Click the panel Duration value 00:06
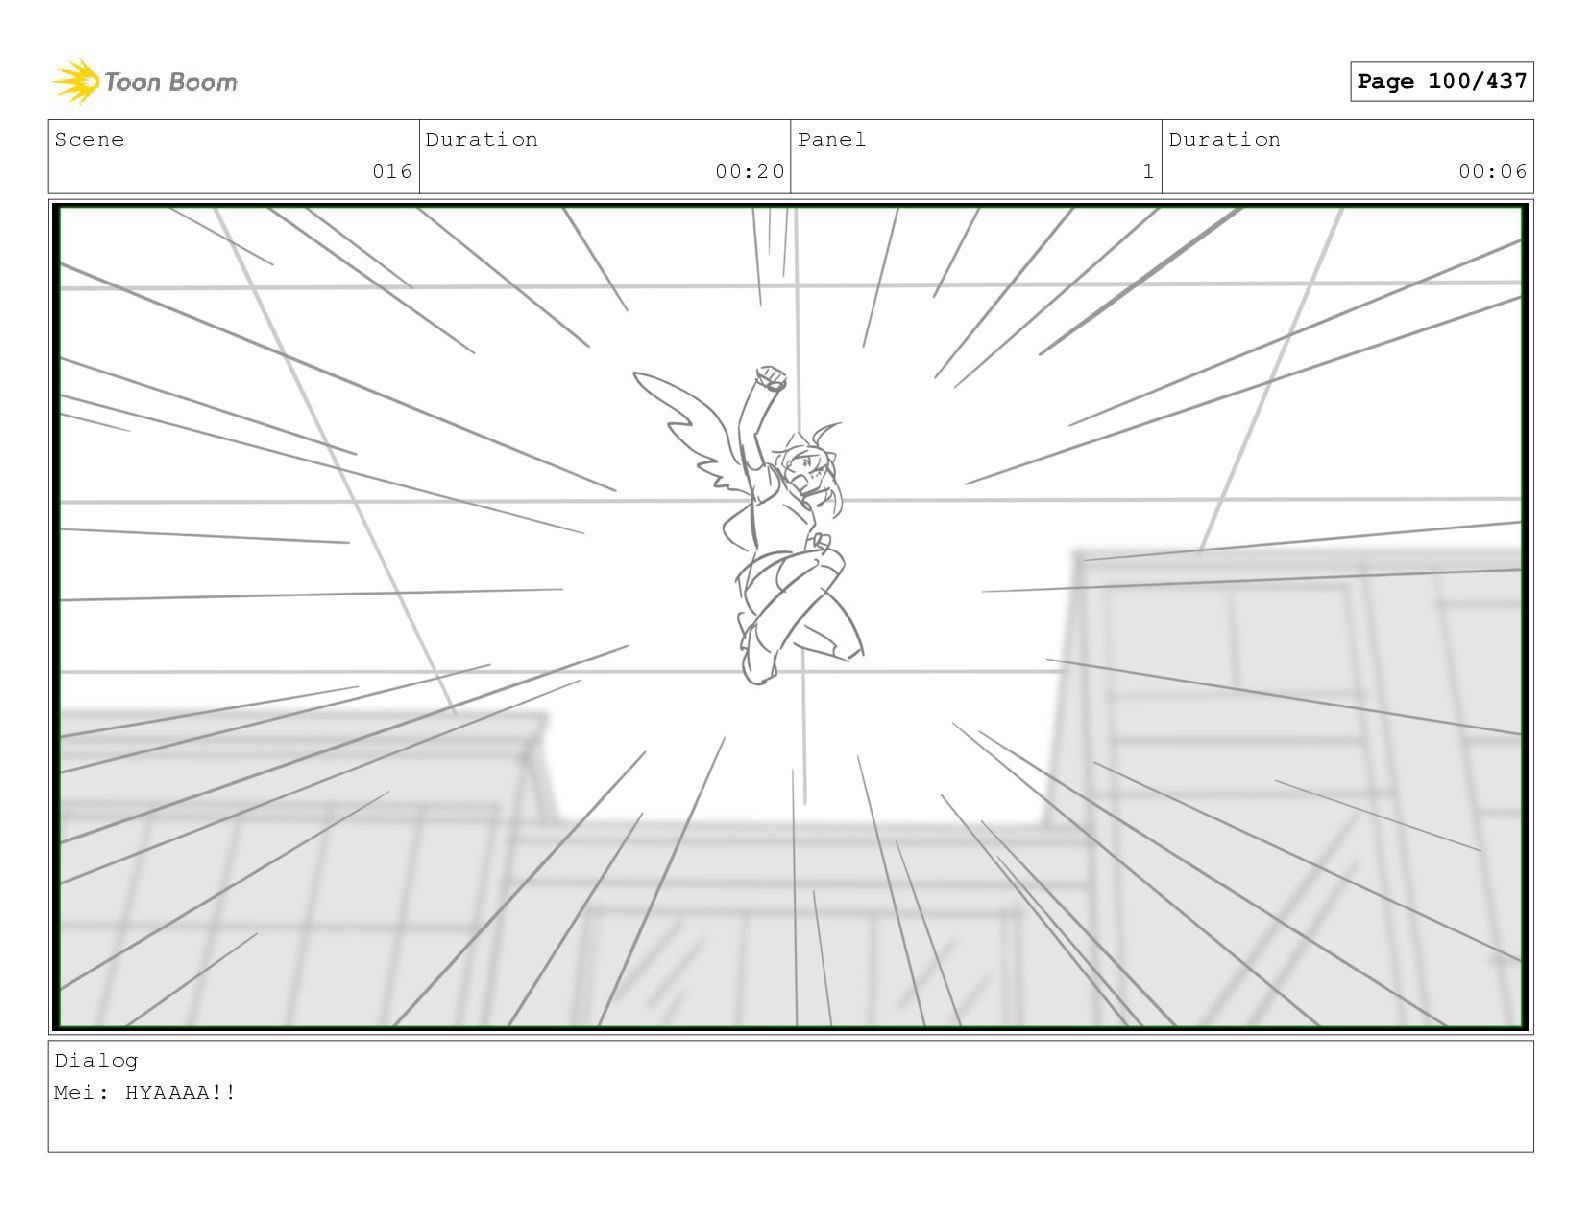 pos(1493,171)
